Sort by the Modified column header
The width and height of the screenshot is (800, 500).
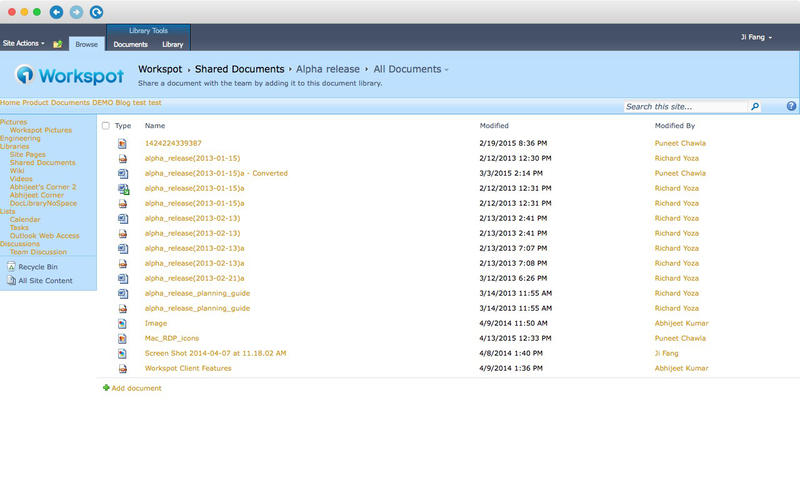tap(494, 126)
